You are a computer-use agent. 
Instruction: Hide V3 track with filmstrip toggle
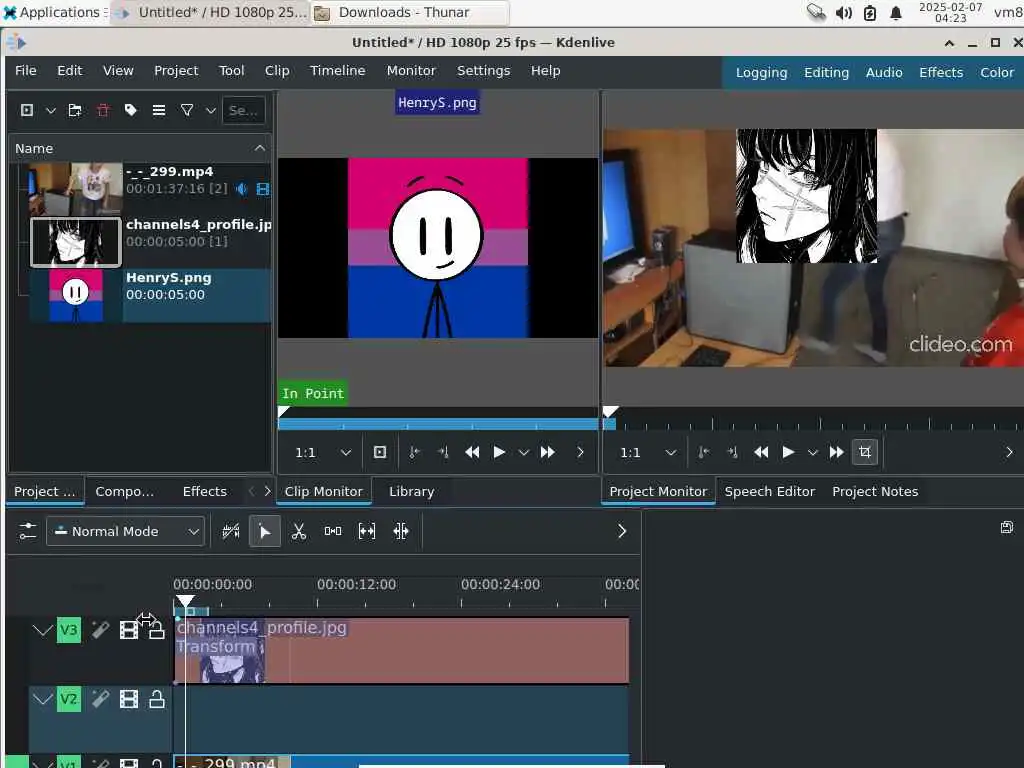click(x=129, y=630)
